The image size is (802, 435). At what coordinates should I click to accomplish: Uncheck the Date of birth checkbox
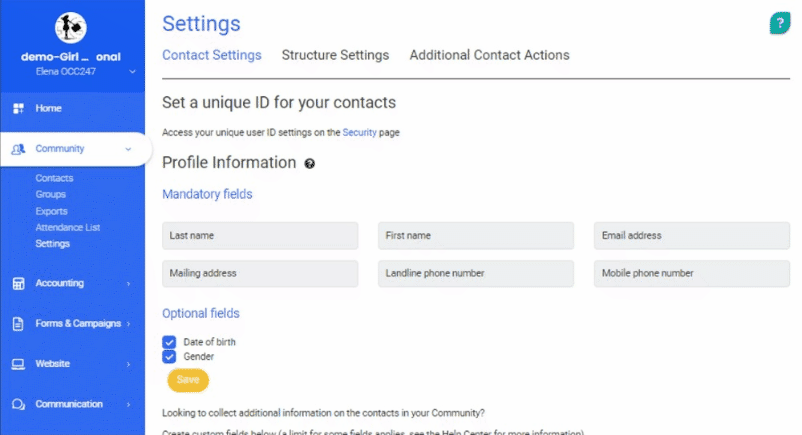point(169,342)
